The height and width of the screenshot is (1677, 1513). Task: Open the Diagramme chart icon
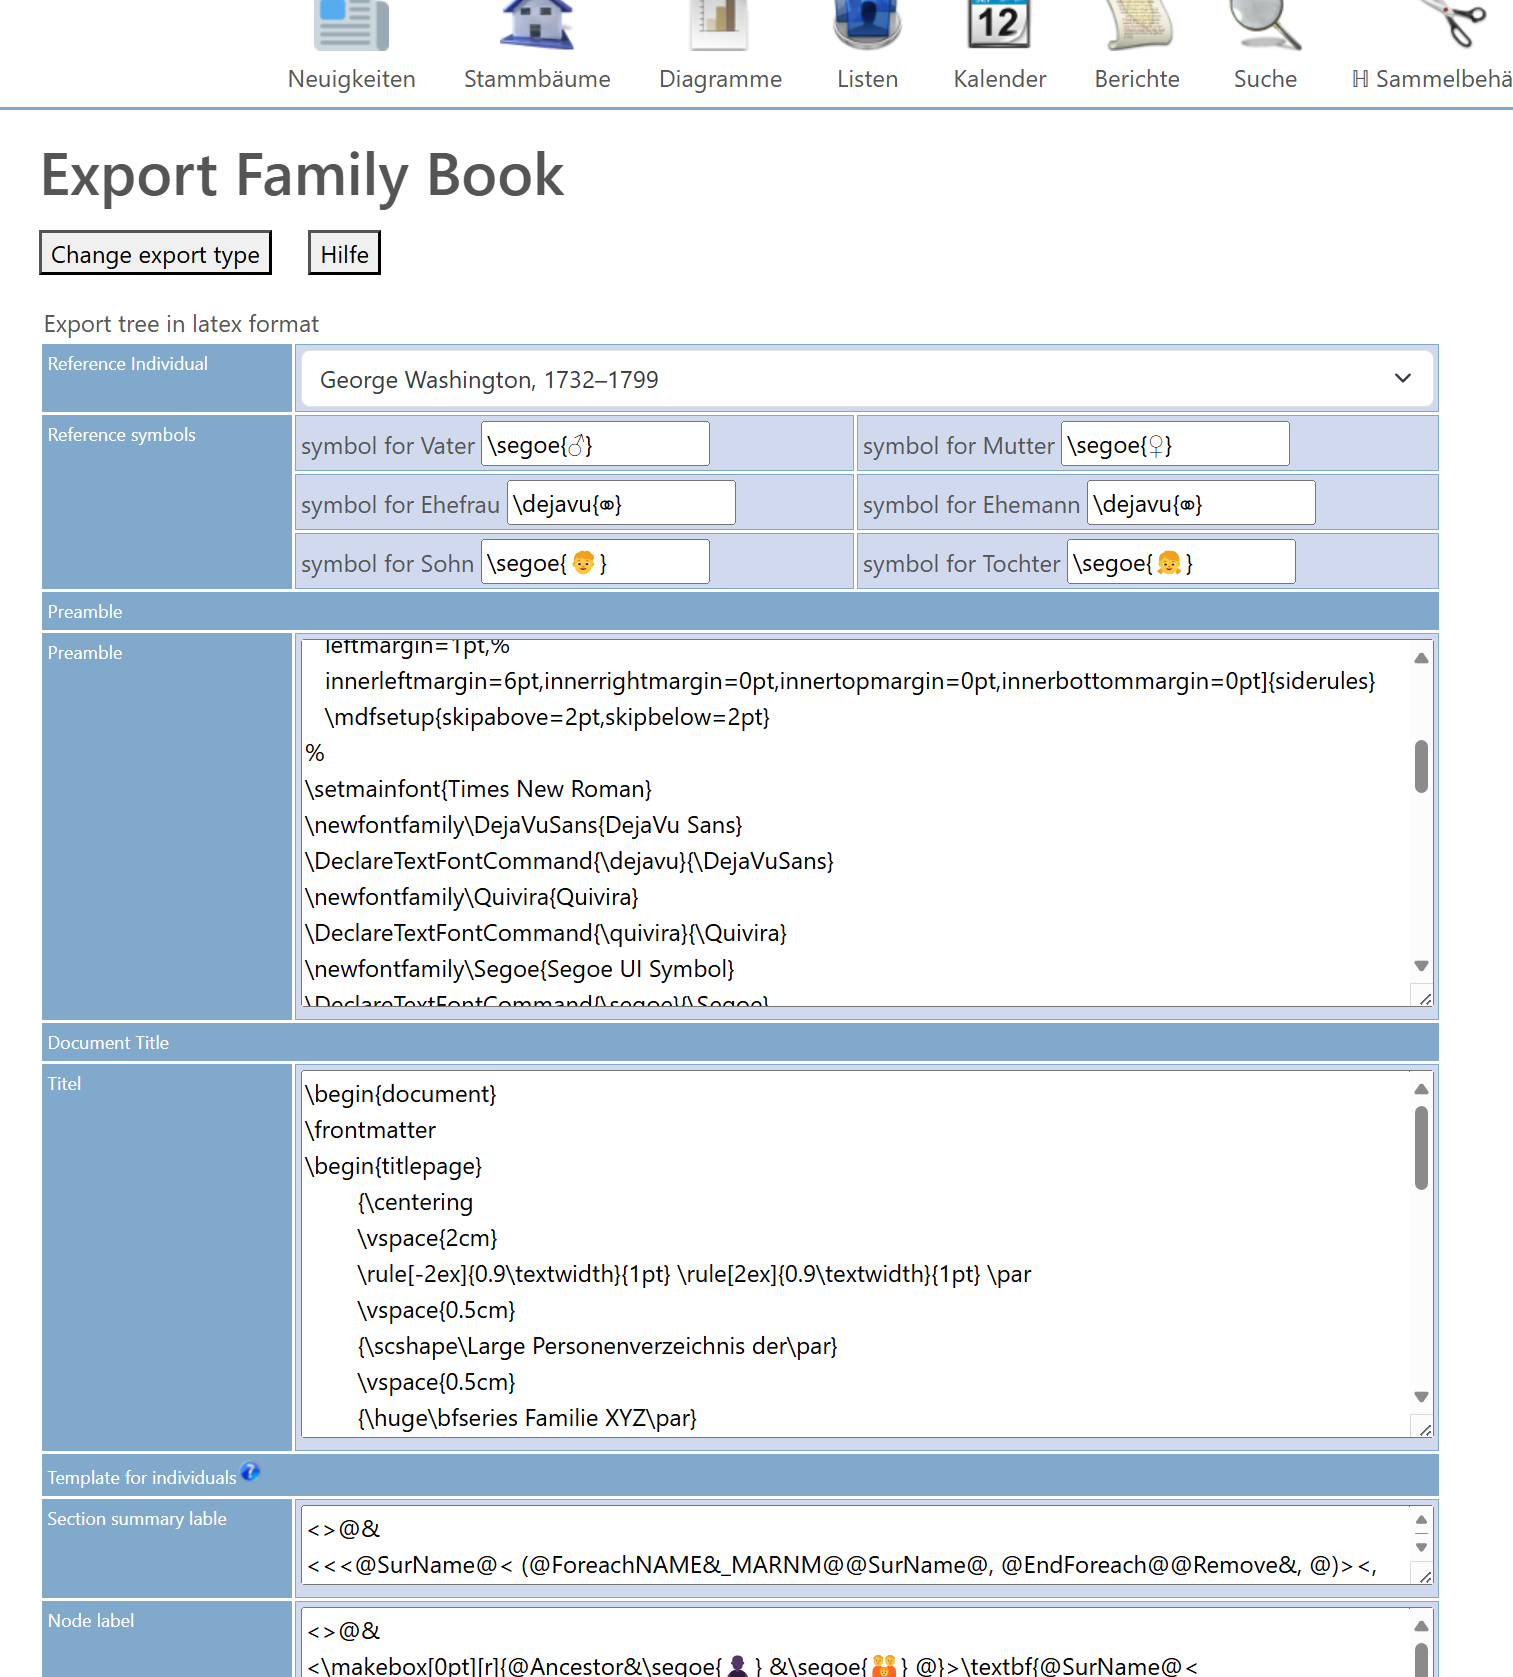click(720, 24)
